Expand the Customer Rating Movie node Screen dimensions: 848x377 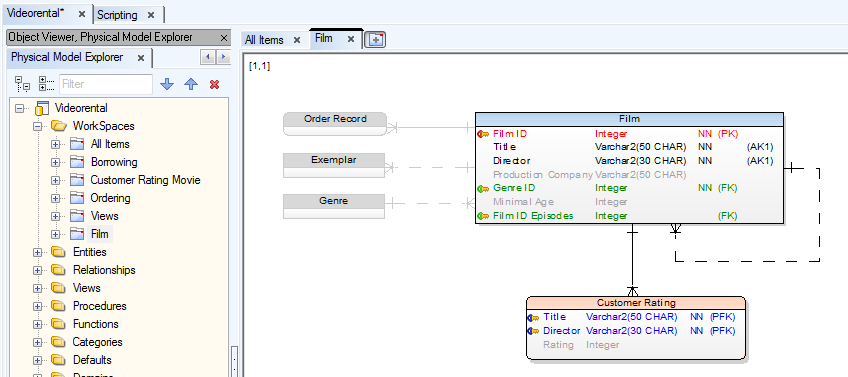coord(55,180)
